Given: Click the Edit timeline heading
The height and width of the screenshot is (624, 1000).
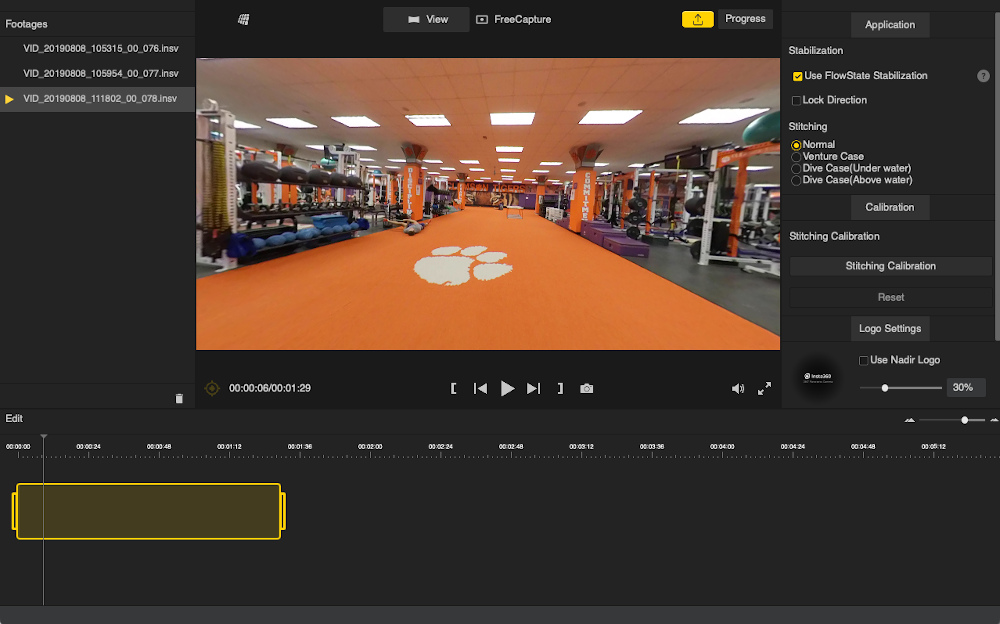Looking at the screenshot, I should tap(14, 419).
